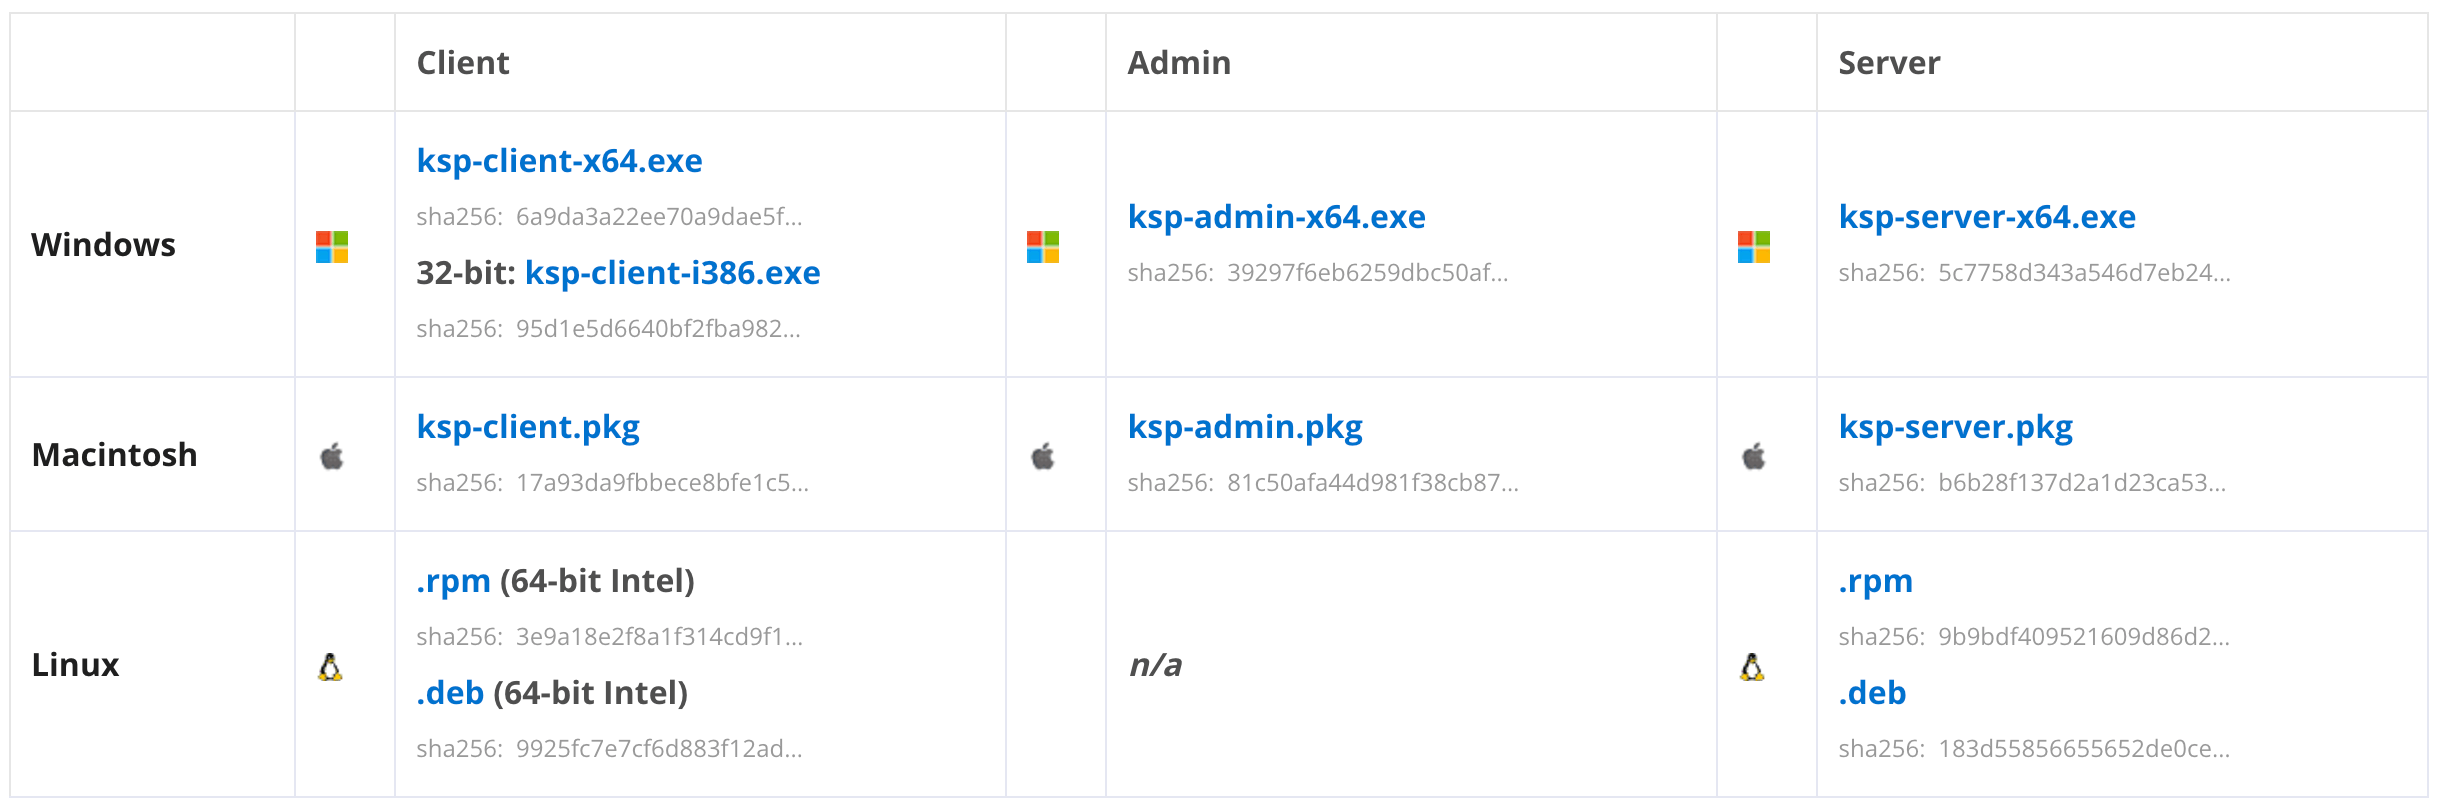This screenshot has width=2440, height=808.
Task: Download the server .deb package for Linux
Action: pyautogui.click(x=1871, y=693)
